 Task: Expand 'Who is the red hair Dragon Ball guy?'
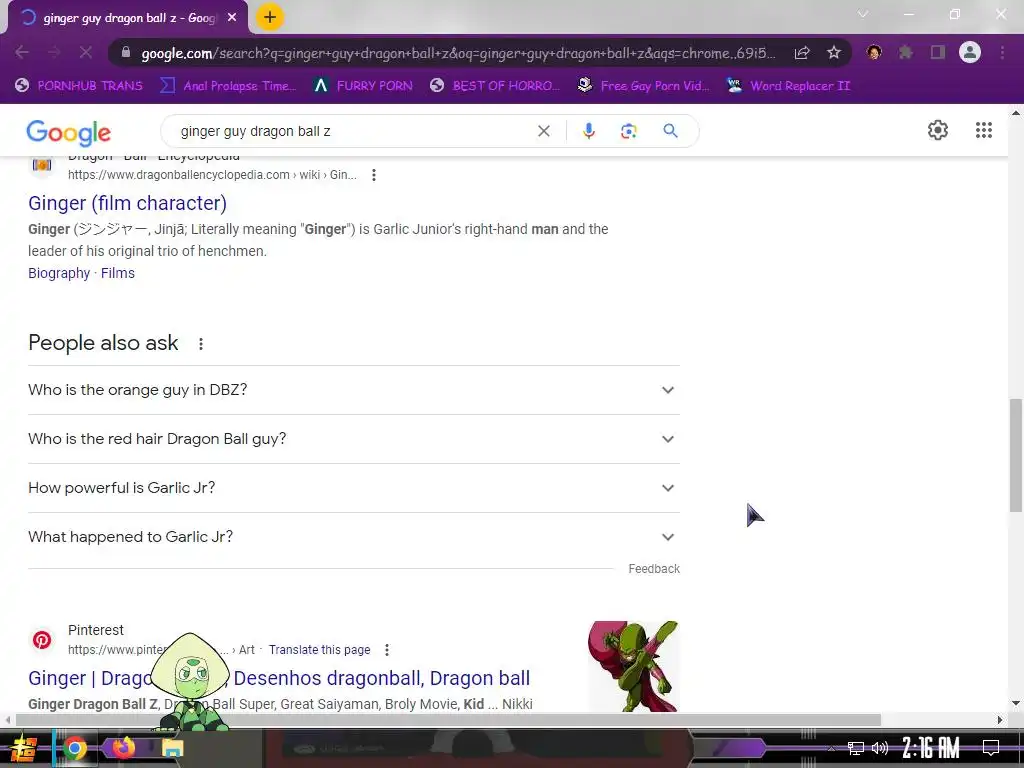click(354, 439)
